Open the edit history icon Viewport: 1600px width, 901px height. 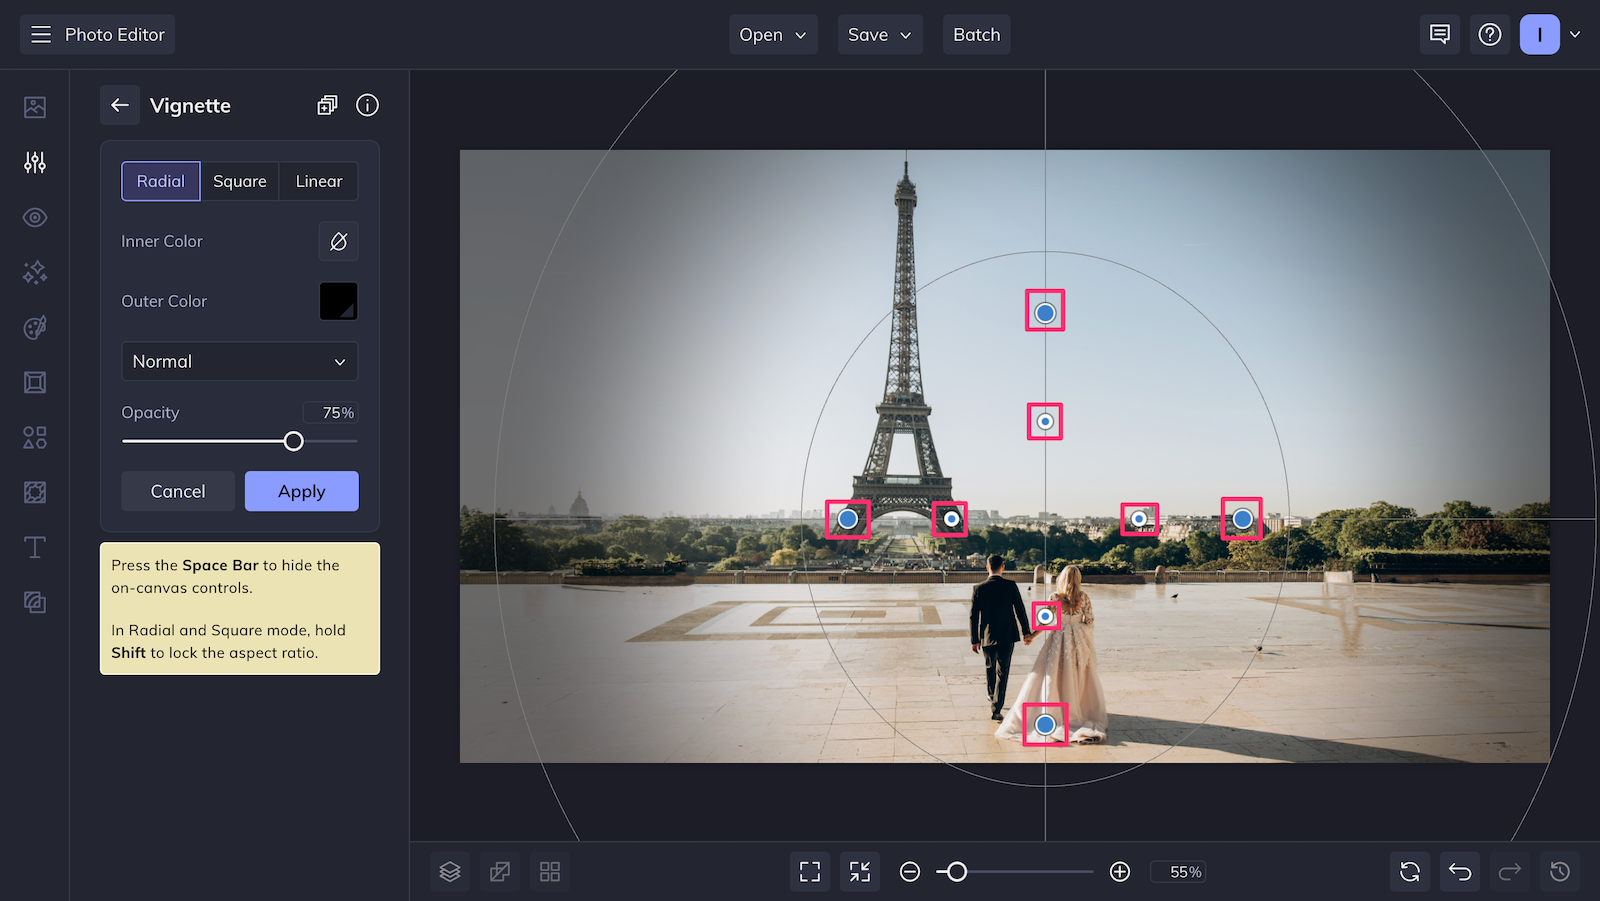tap(1560, 871)
